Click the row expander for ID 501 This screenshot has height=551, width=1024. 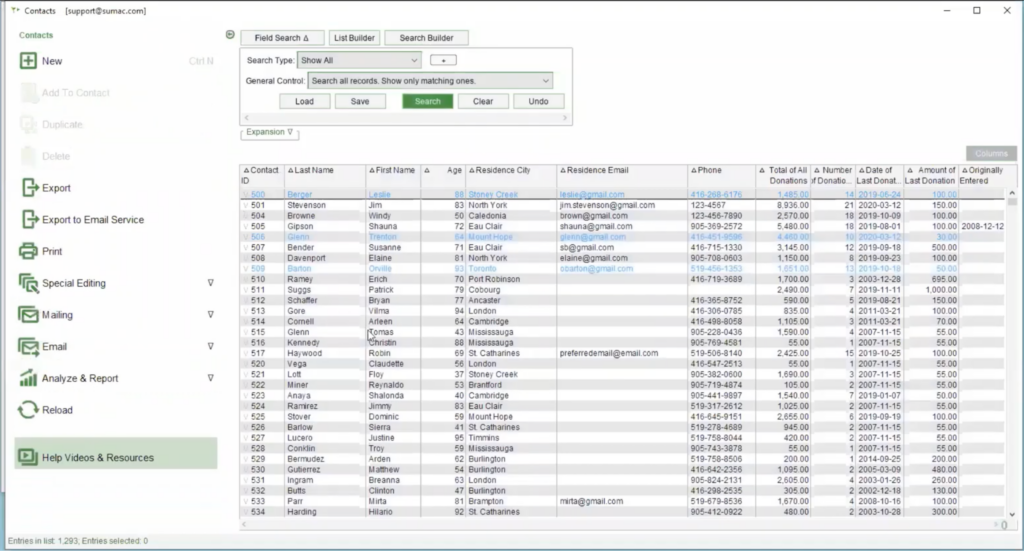246,205
